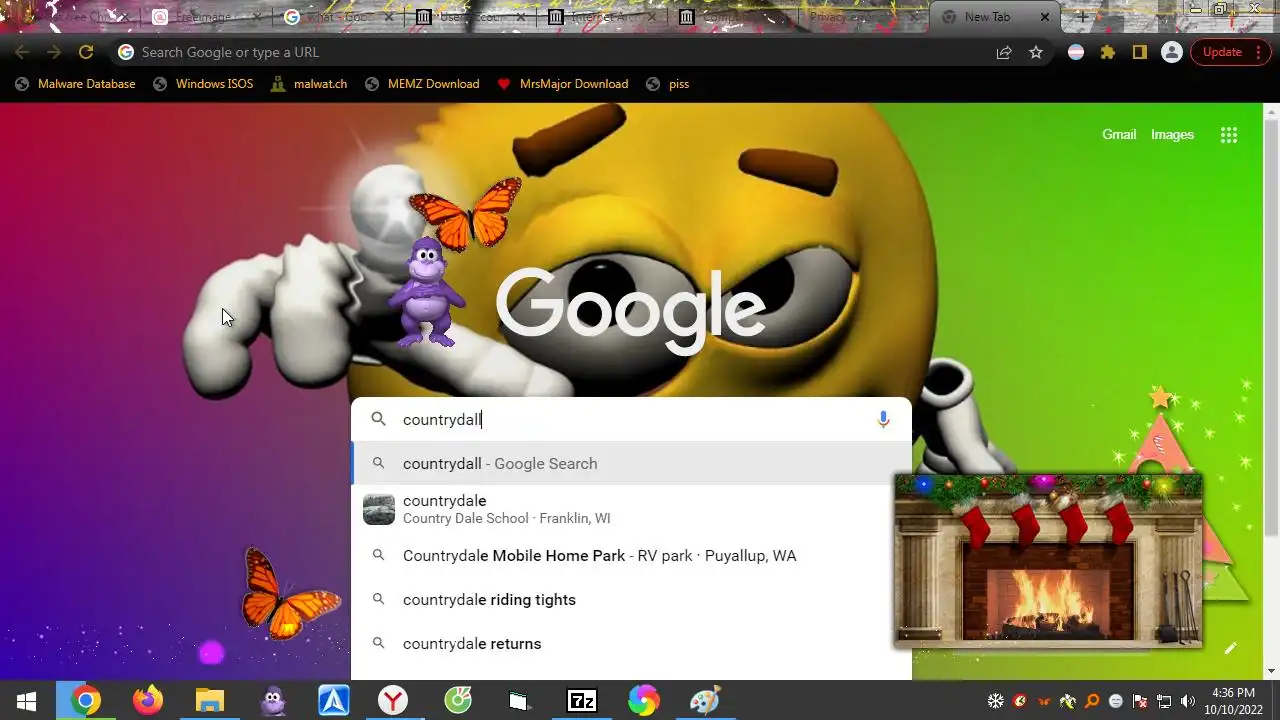Open the piss bookmark
1280x720 pixels.
[669, 84]
